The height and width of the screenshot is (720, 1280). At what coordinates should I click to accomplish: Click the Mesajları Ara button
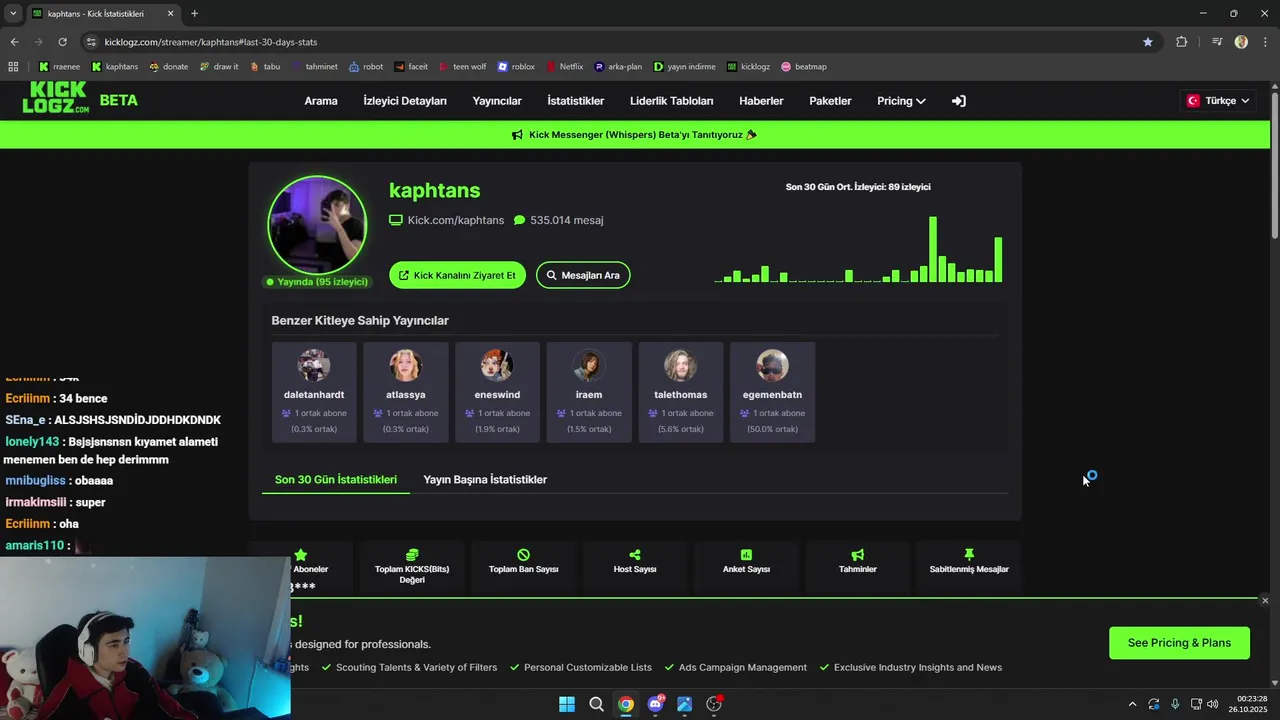point(583,275)
